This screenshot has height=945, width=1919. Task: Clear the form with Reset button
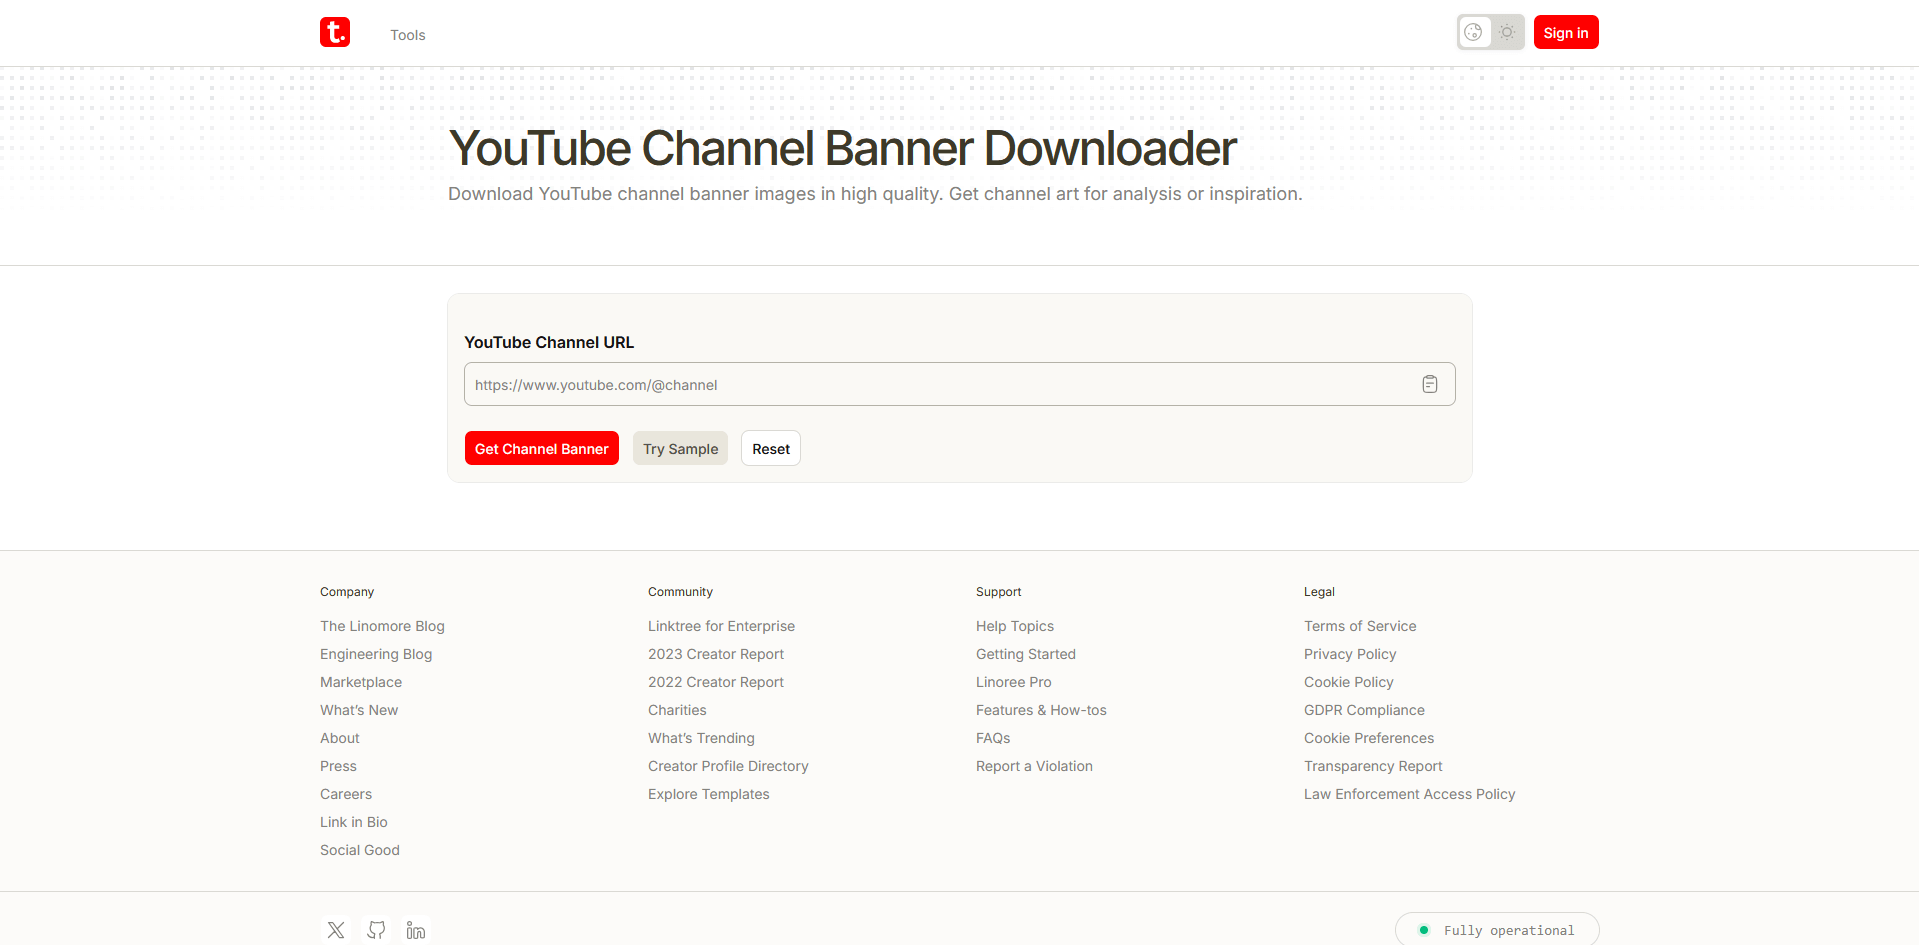pyautogui.click(x=770, y=449)
